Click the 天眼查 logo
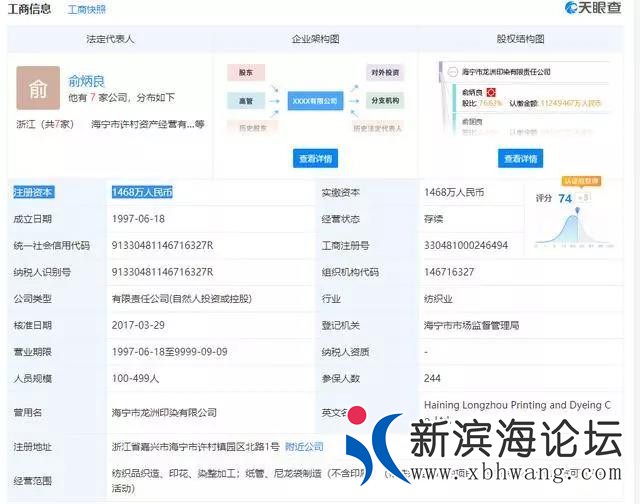The height and width of the screenshot is (504, 640). click(593, 8)
